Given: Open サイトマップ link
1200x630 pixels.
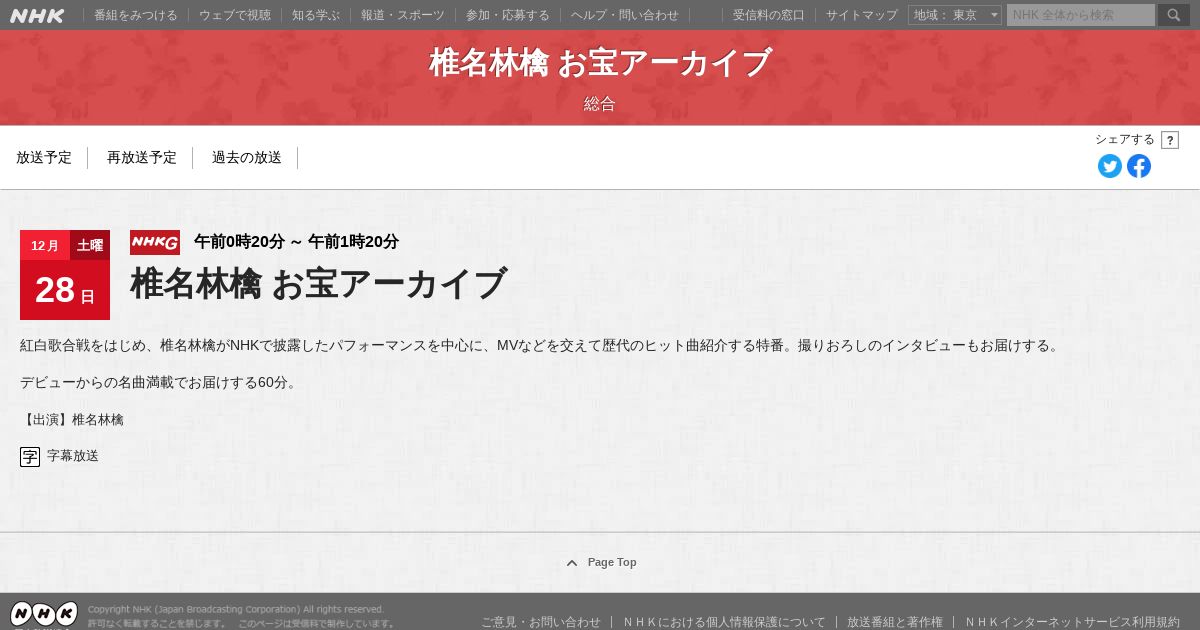Looking at the screenshot, I should point(862,15).
